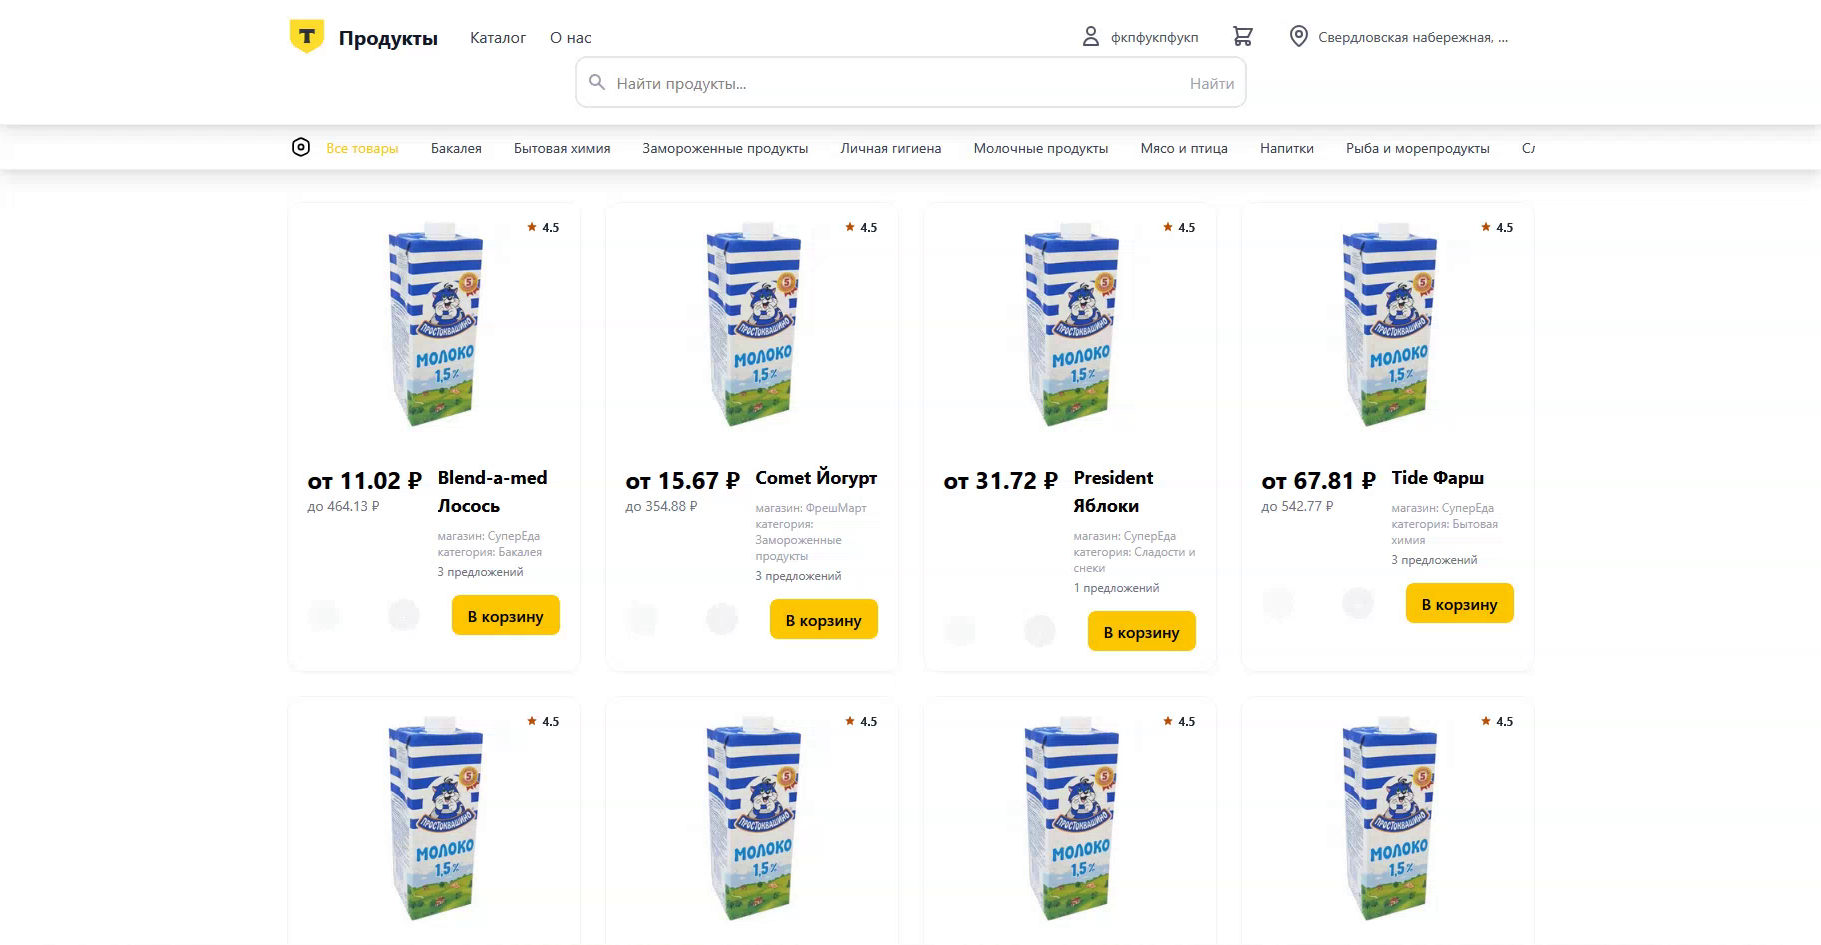Add Blend-a-med Лосось to cart
Viewport: 1821px width, 945px height.
click(x=505, y=616)
